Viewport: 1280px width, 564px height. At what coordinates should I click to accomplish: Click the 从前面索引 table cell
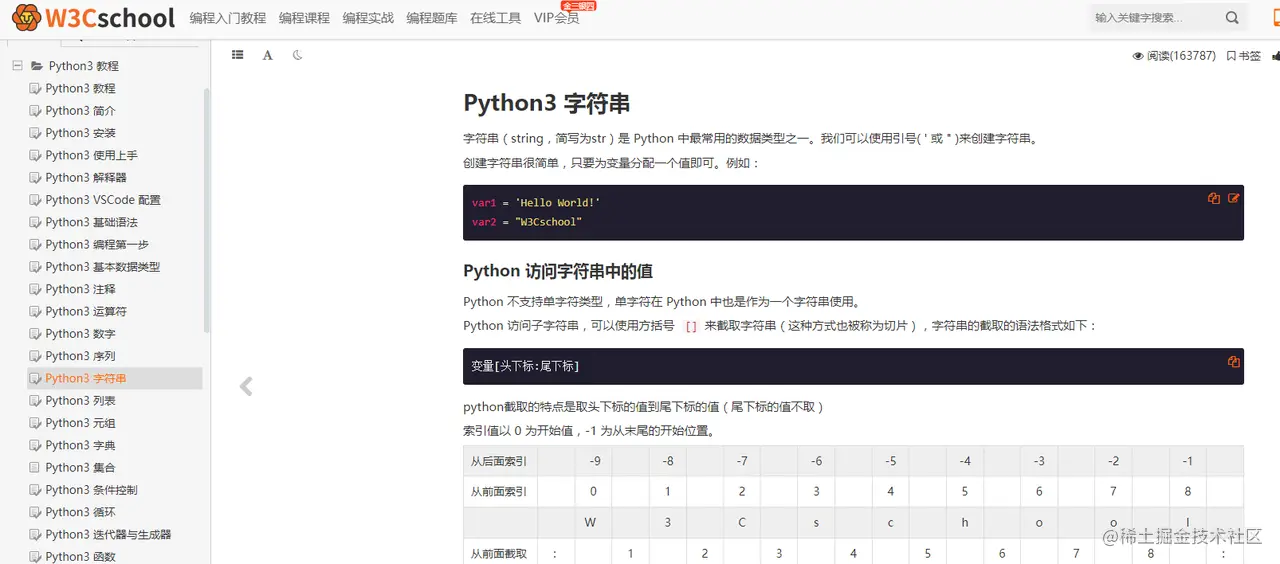[x=500, y=491]
